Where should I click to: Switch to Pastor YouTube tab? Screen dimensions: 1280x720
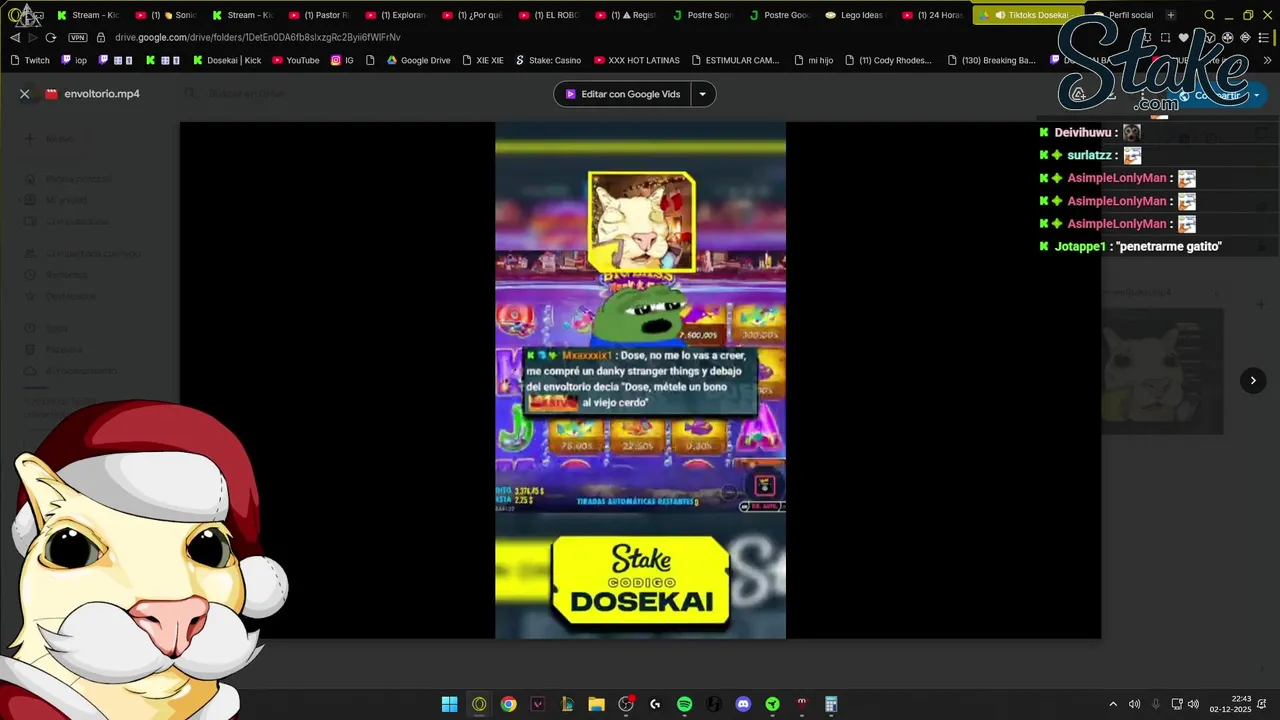click(x=318, y=15)
